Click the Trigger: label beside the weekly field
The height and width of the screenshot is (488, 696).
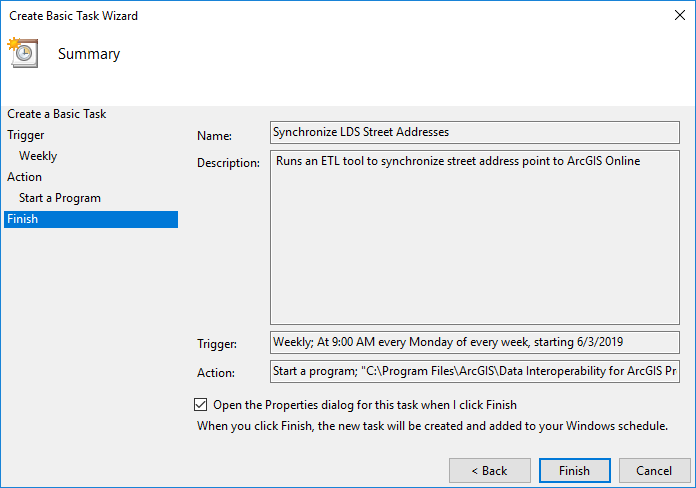tap(217, 344)
